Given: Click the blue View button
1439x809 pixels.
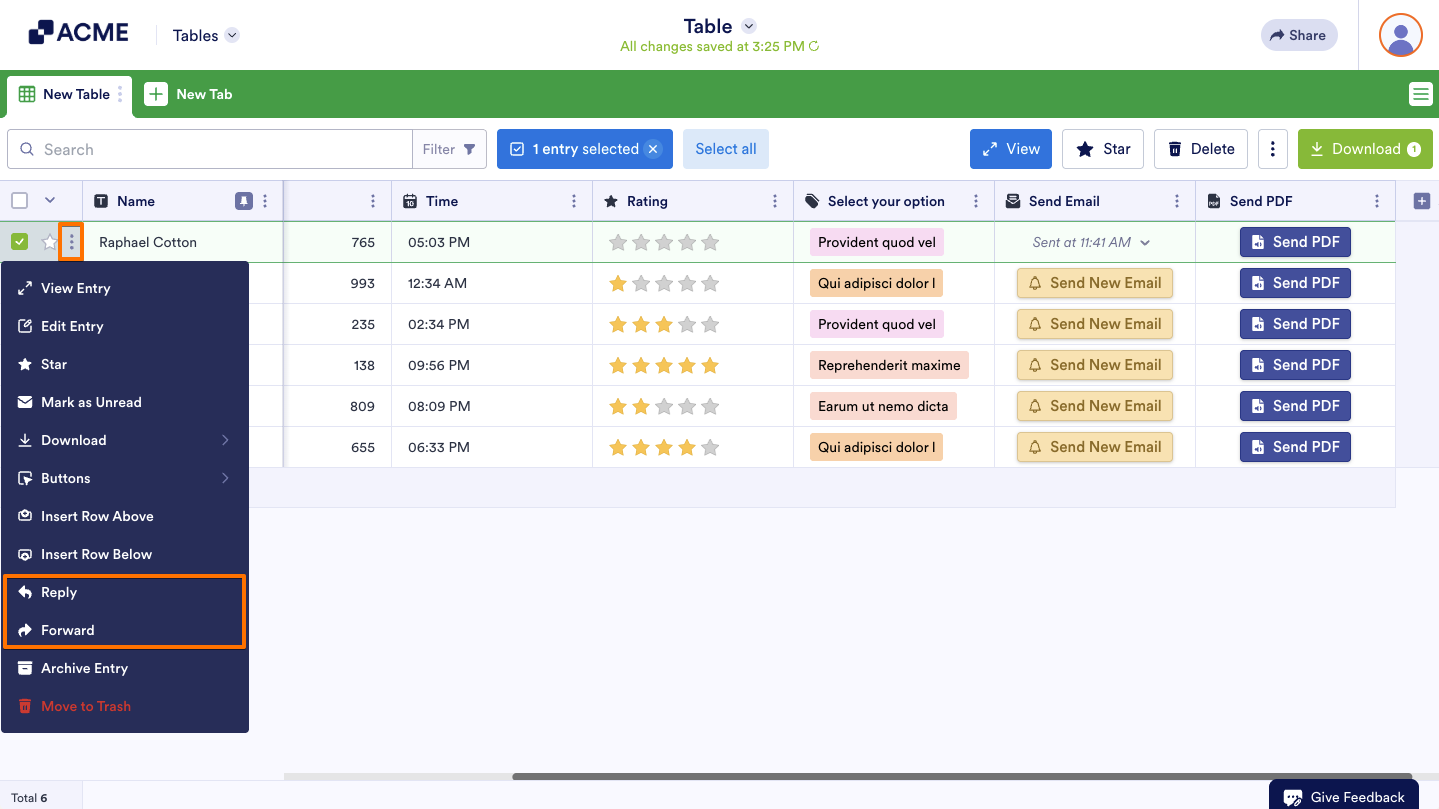Looking at the screenshot, I should (x=1011, y=149).
